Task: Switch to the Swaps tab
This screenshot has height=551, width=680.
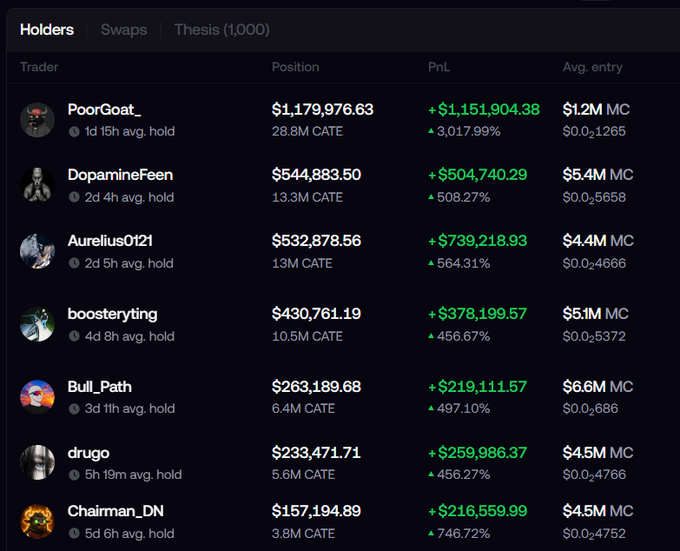Action: 124,30
